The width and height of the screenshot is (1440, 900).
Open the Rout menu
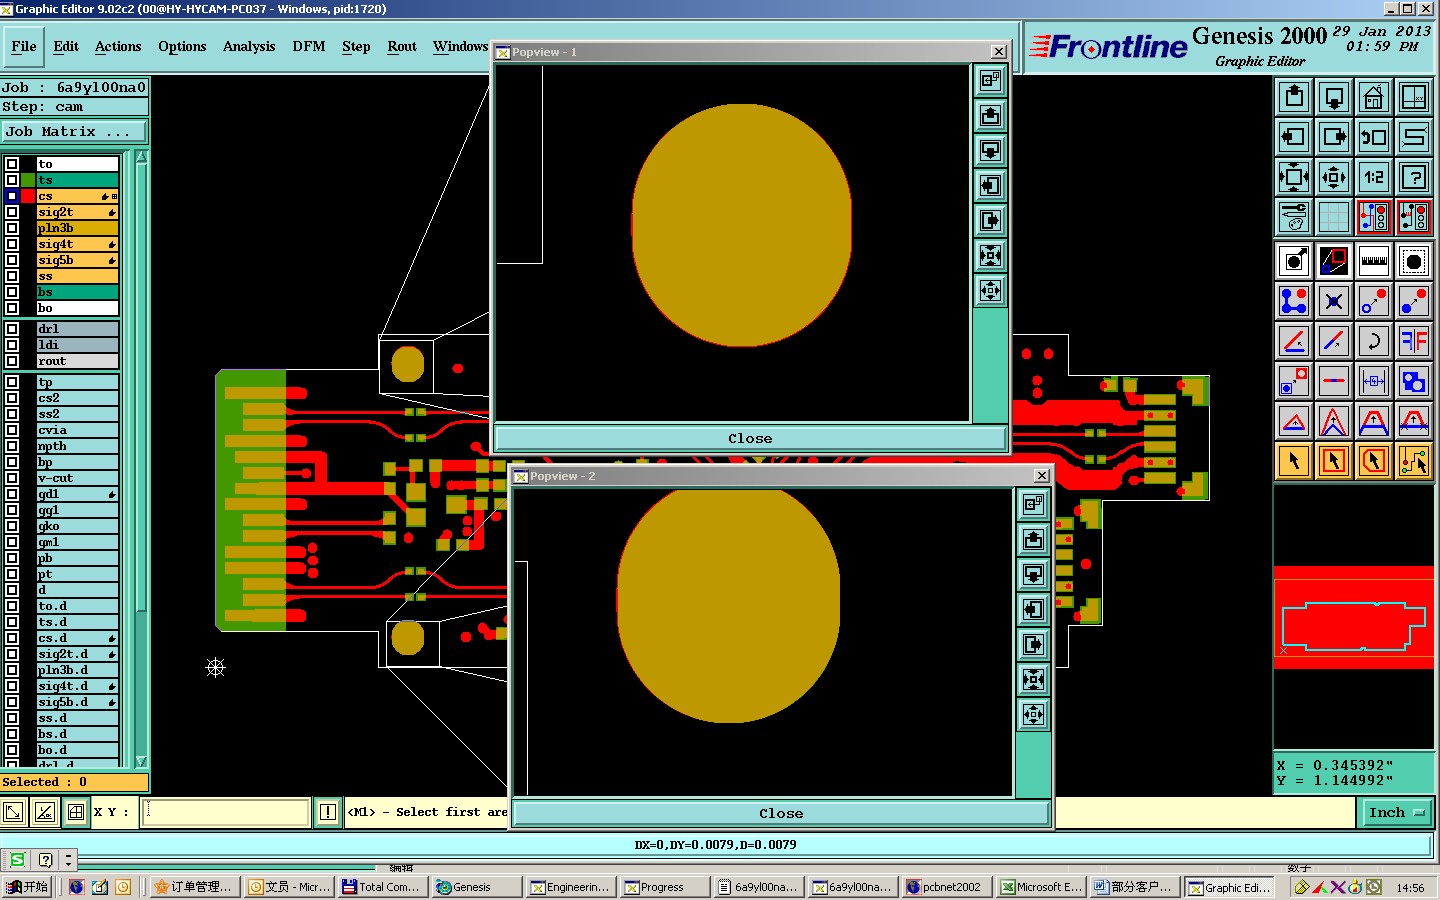pos(402,46)
